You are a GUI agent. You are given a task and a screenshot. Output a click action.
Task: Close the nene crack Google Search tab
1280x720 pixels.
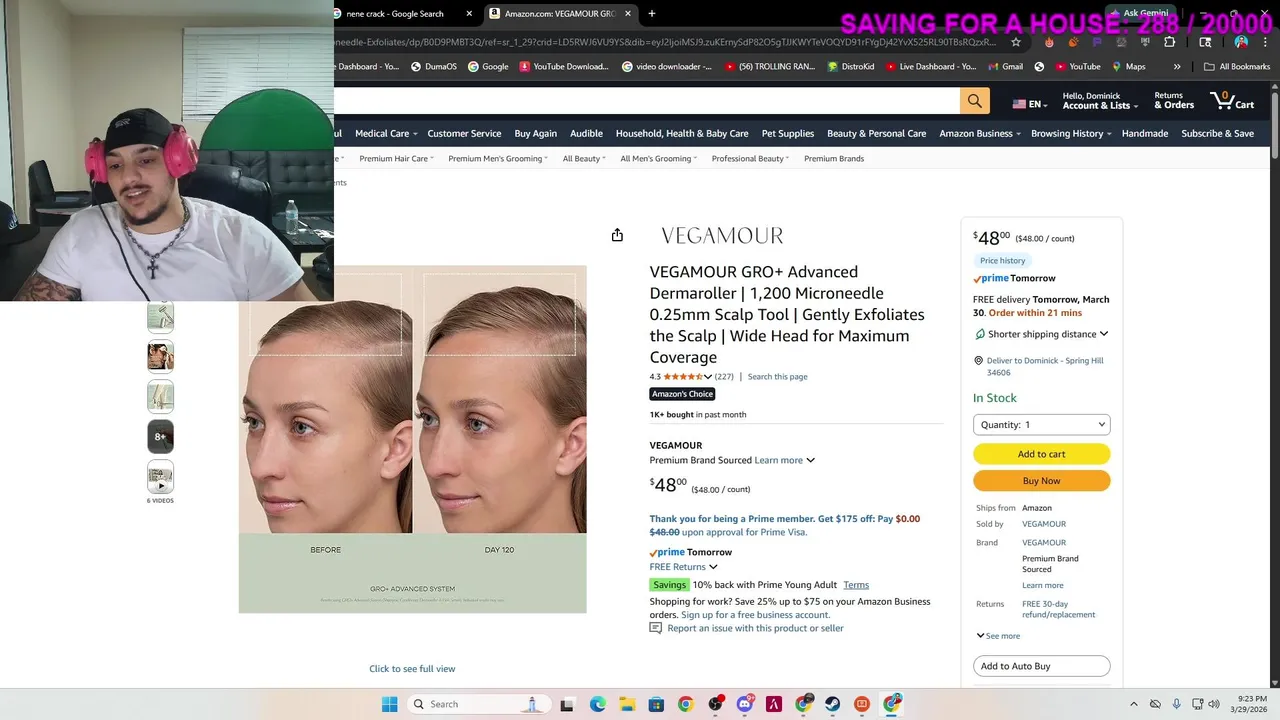point(470,14)
